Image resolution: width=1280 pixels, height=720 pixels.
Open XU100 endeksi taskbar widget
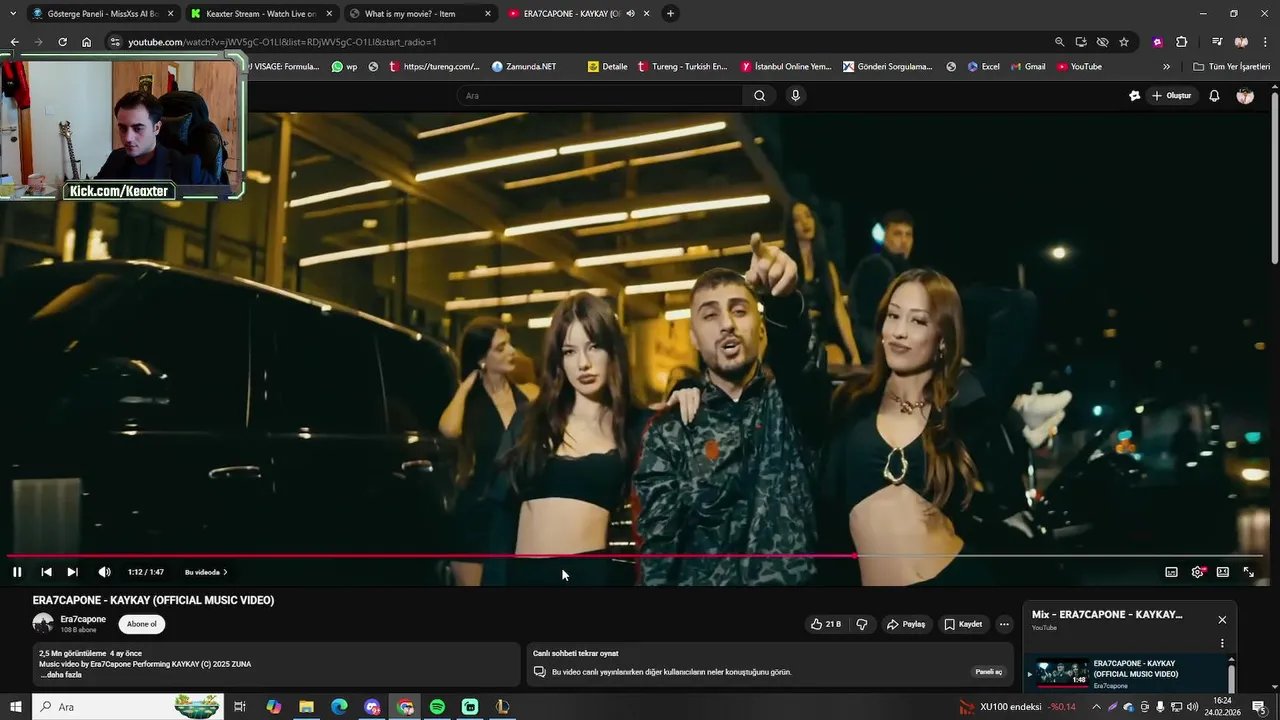(1019, 707)
